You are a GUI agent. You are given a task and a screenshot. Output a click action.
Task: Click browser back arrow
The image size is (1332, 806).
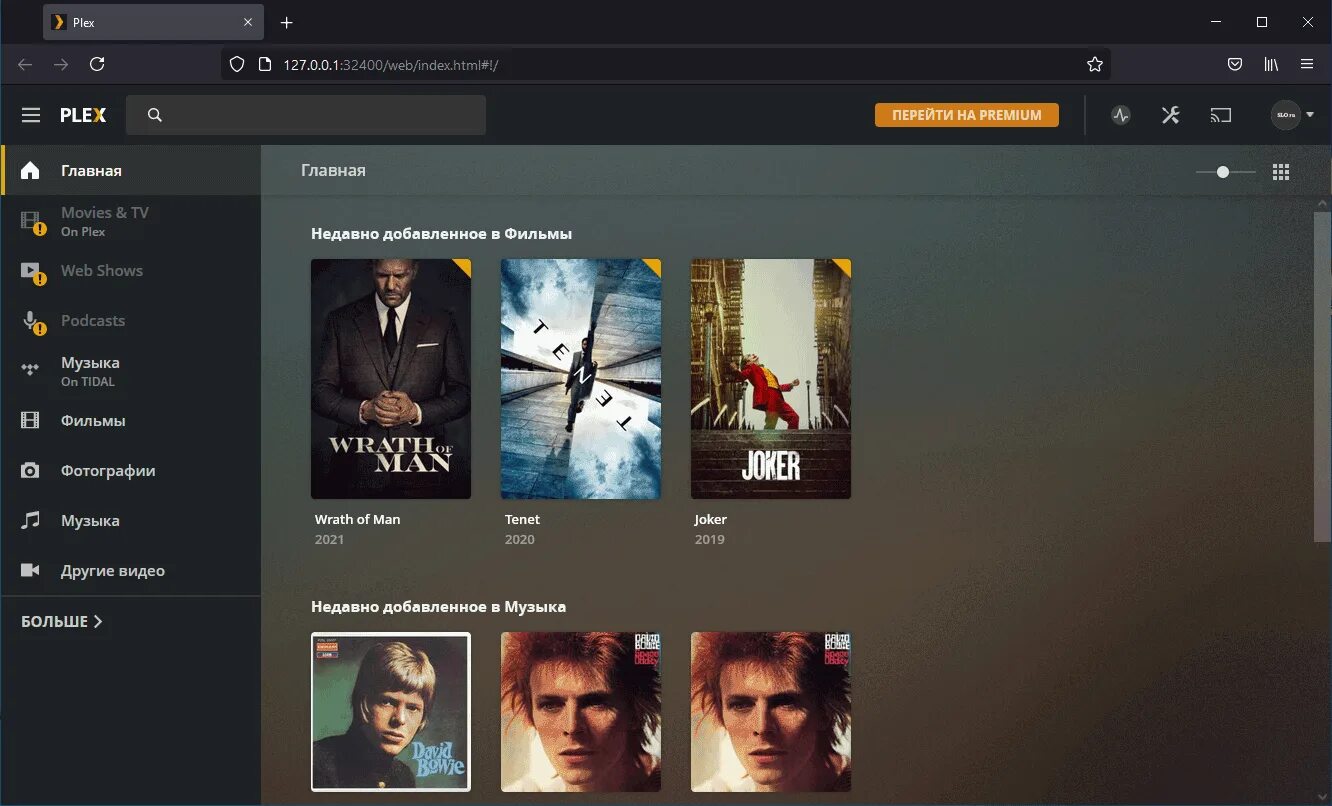pyautogui.click(x=25, y=64)
